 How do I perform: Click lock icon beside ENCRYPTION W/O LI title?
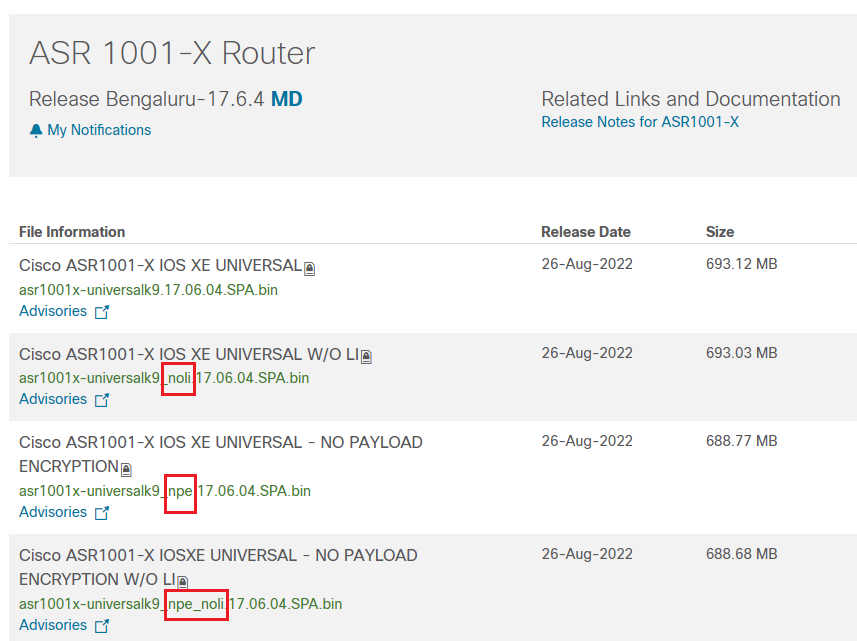click(183, 582)
